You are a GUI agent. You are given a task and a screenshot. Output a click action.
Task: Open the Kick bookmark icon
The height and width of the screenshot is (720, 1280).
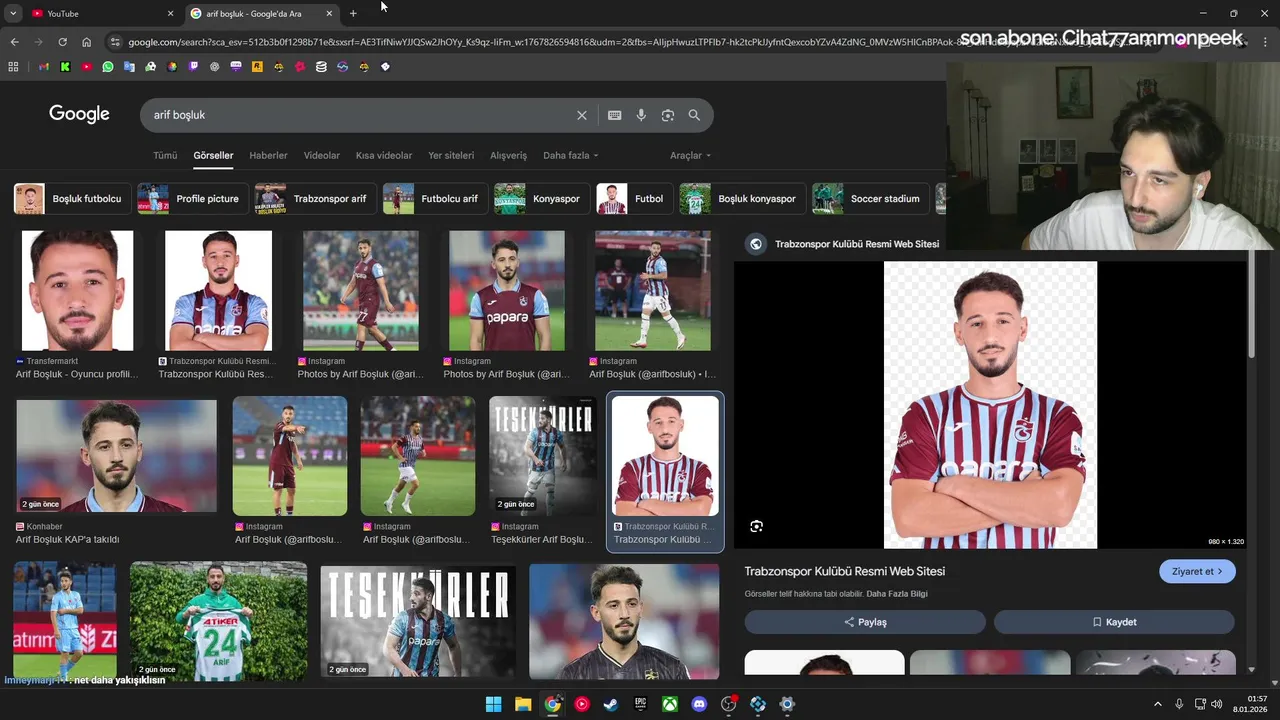click(x=65, y=67)
